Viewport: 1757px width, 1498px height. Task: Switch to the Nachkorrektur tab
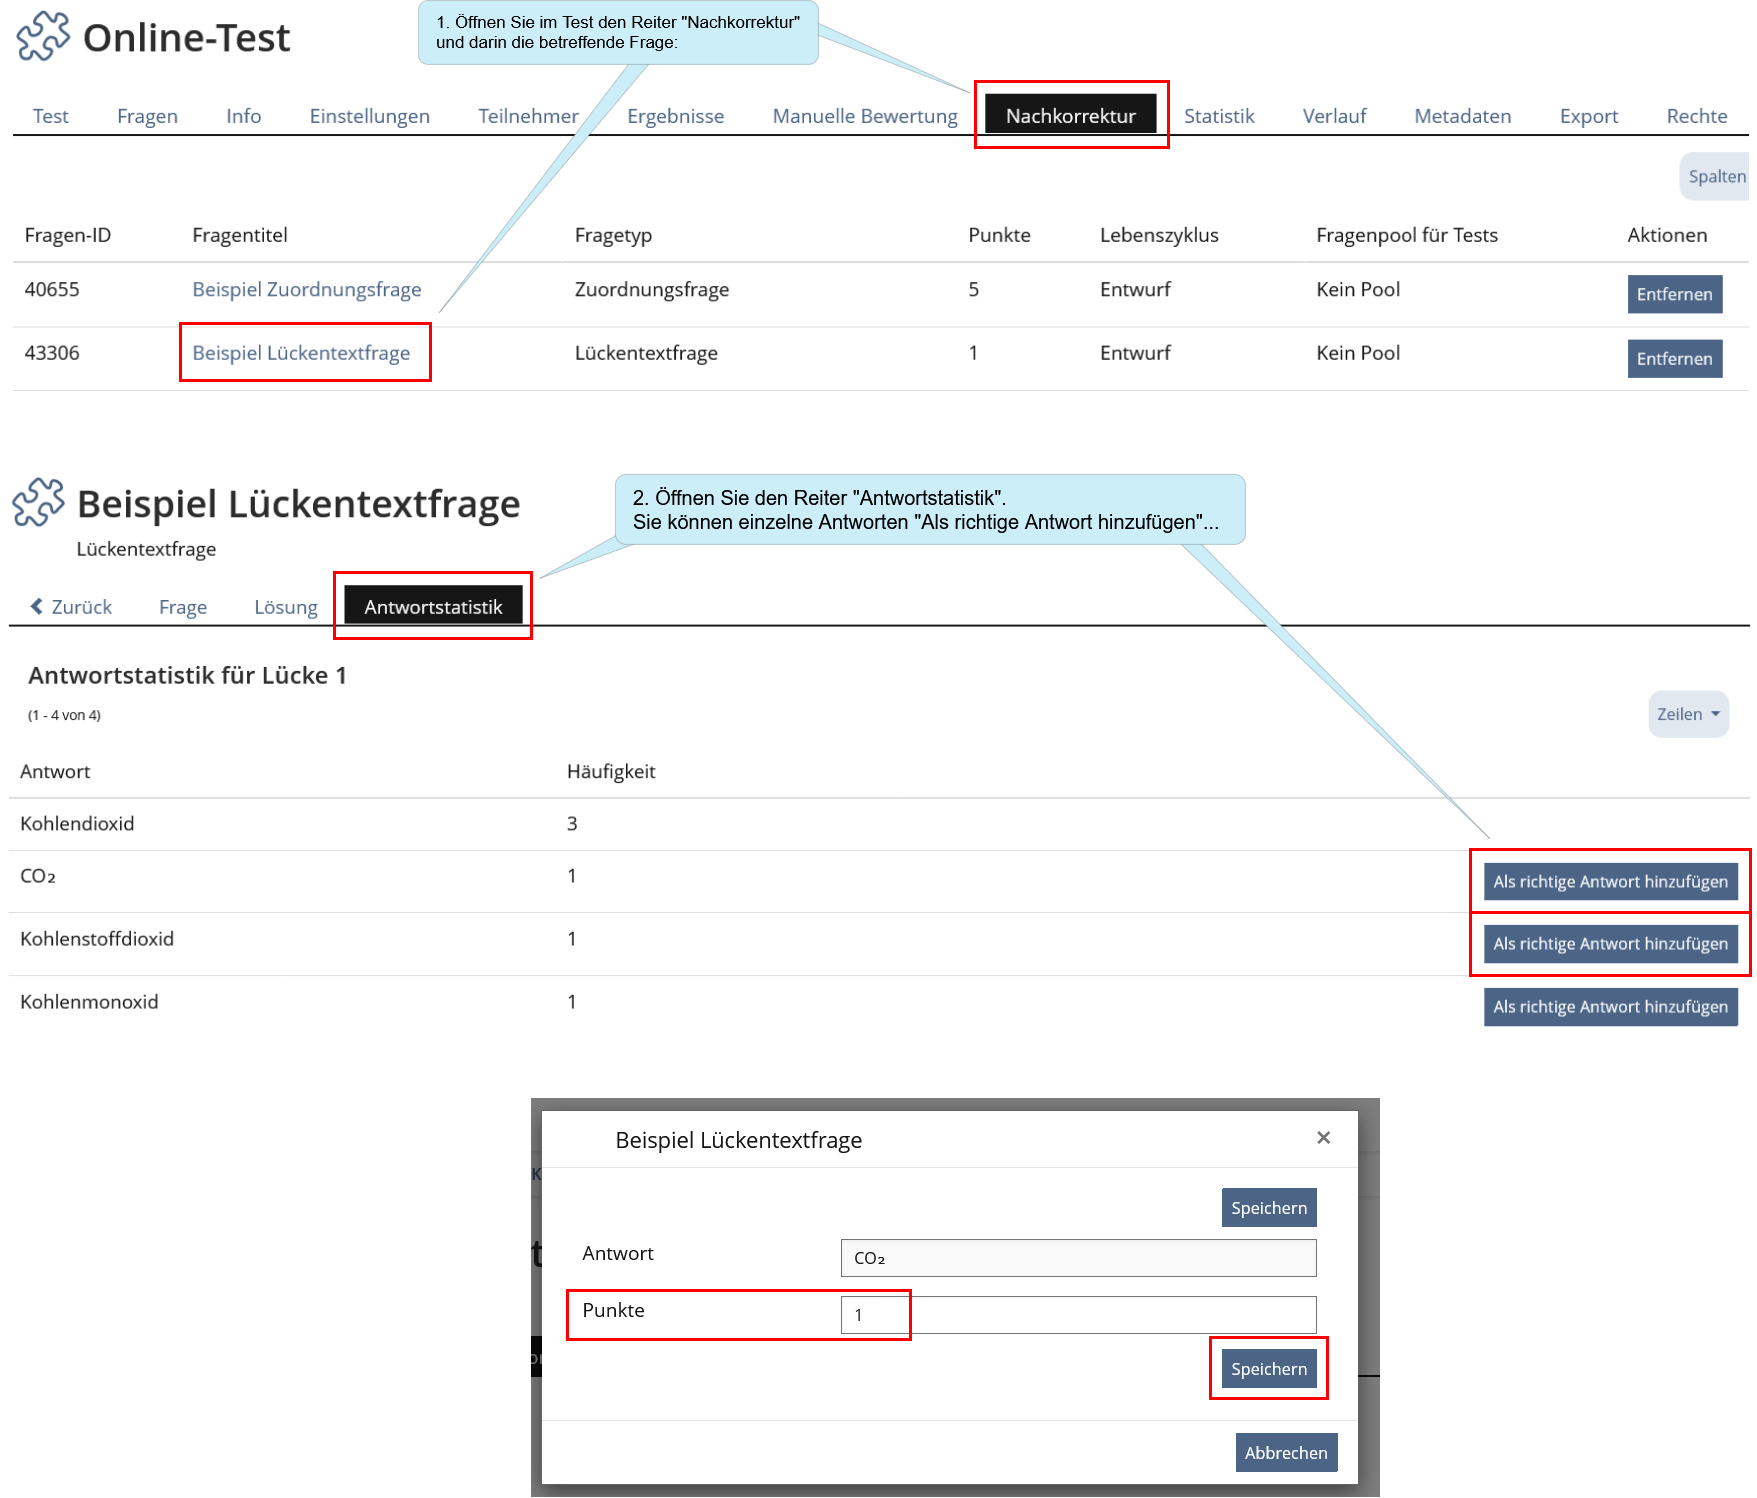[x=1070, y=116]
